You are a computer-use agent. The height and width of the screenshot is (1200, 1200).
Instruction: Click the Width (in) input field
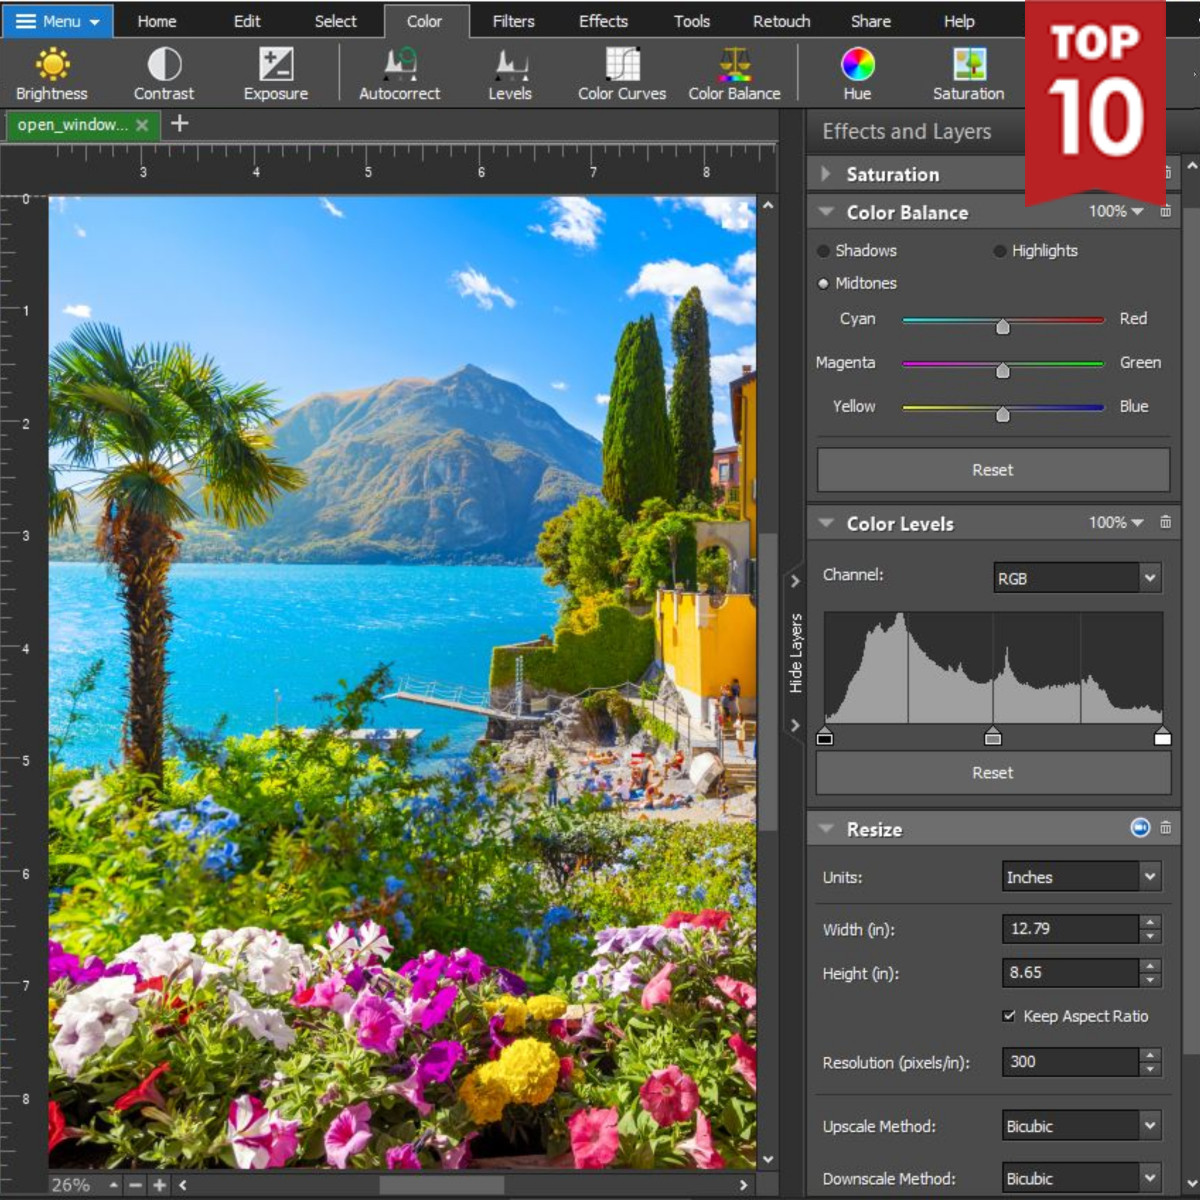pyautogui.click(x=1069, y=929)
